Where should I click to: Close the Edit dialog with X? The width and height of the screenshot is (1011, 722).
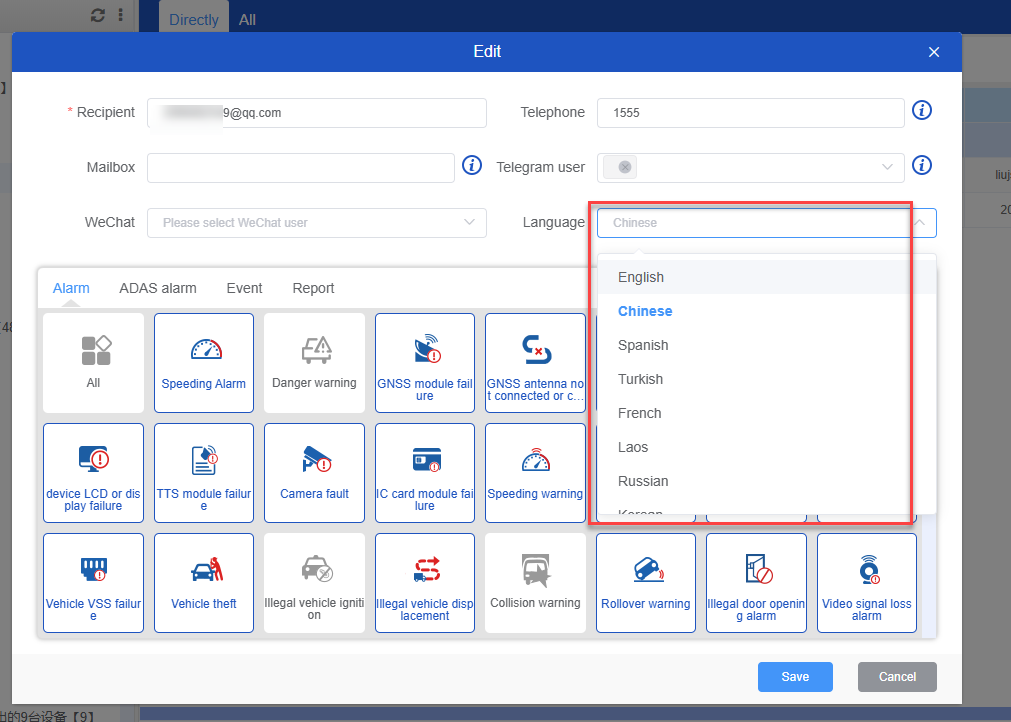coord(934,52)
